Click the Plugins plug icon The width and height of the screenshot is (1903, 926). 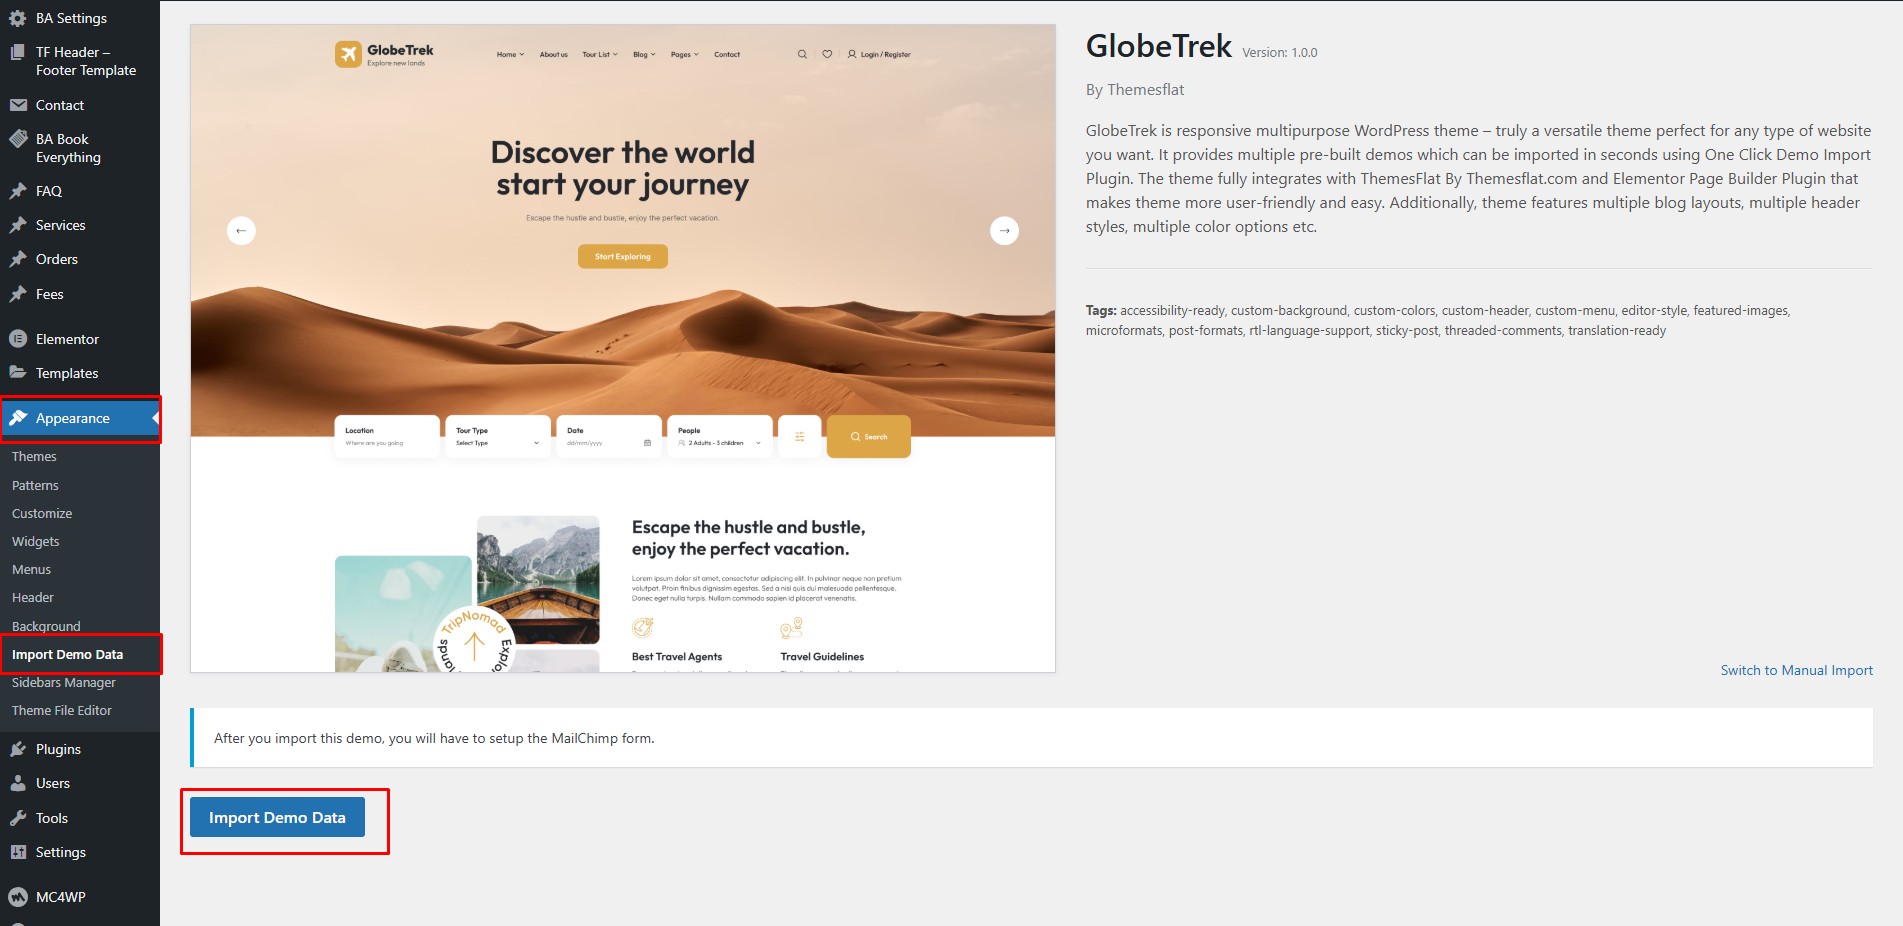pos(18,749)
